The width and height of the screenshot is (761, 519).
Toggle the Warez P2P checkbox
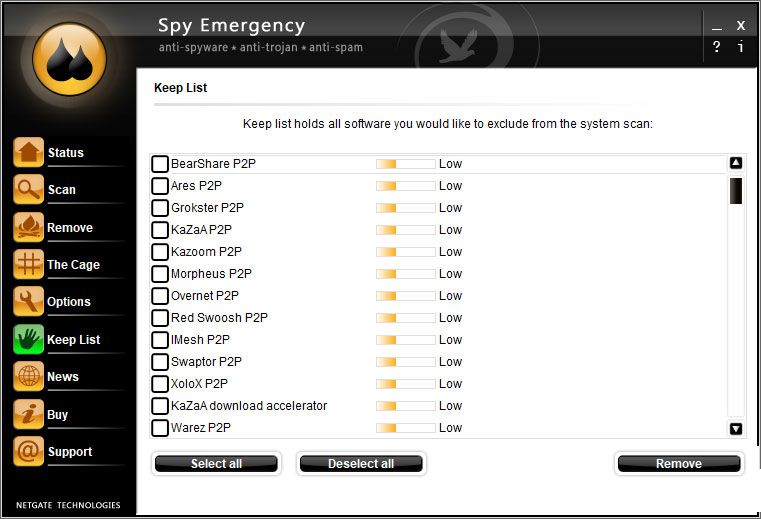(x=160, y=428)
